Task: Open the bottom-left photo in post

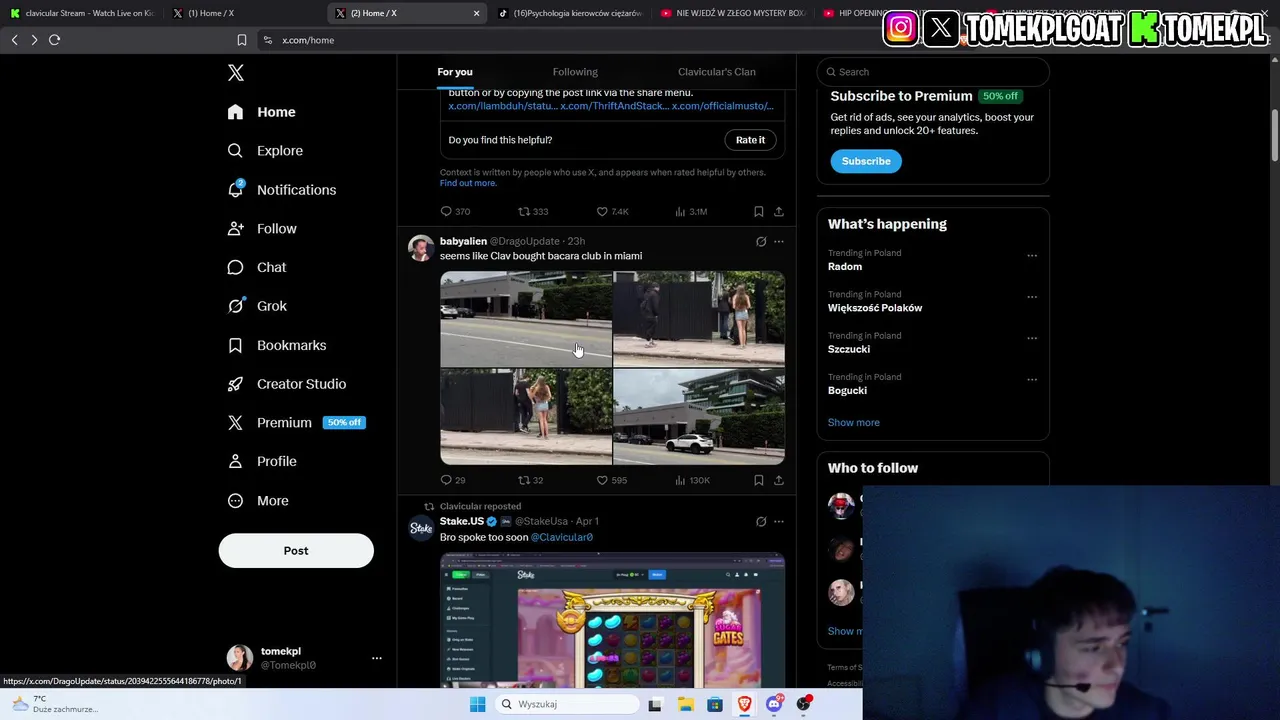Action: coord(526,417)
